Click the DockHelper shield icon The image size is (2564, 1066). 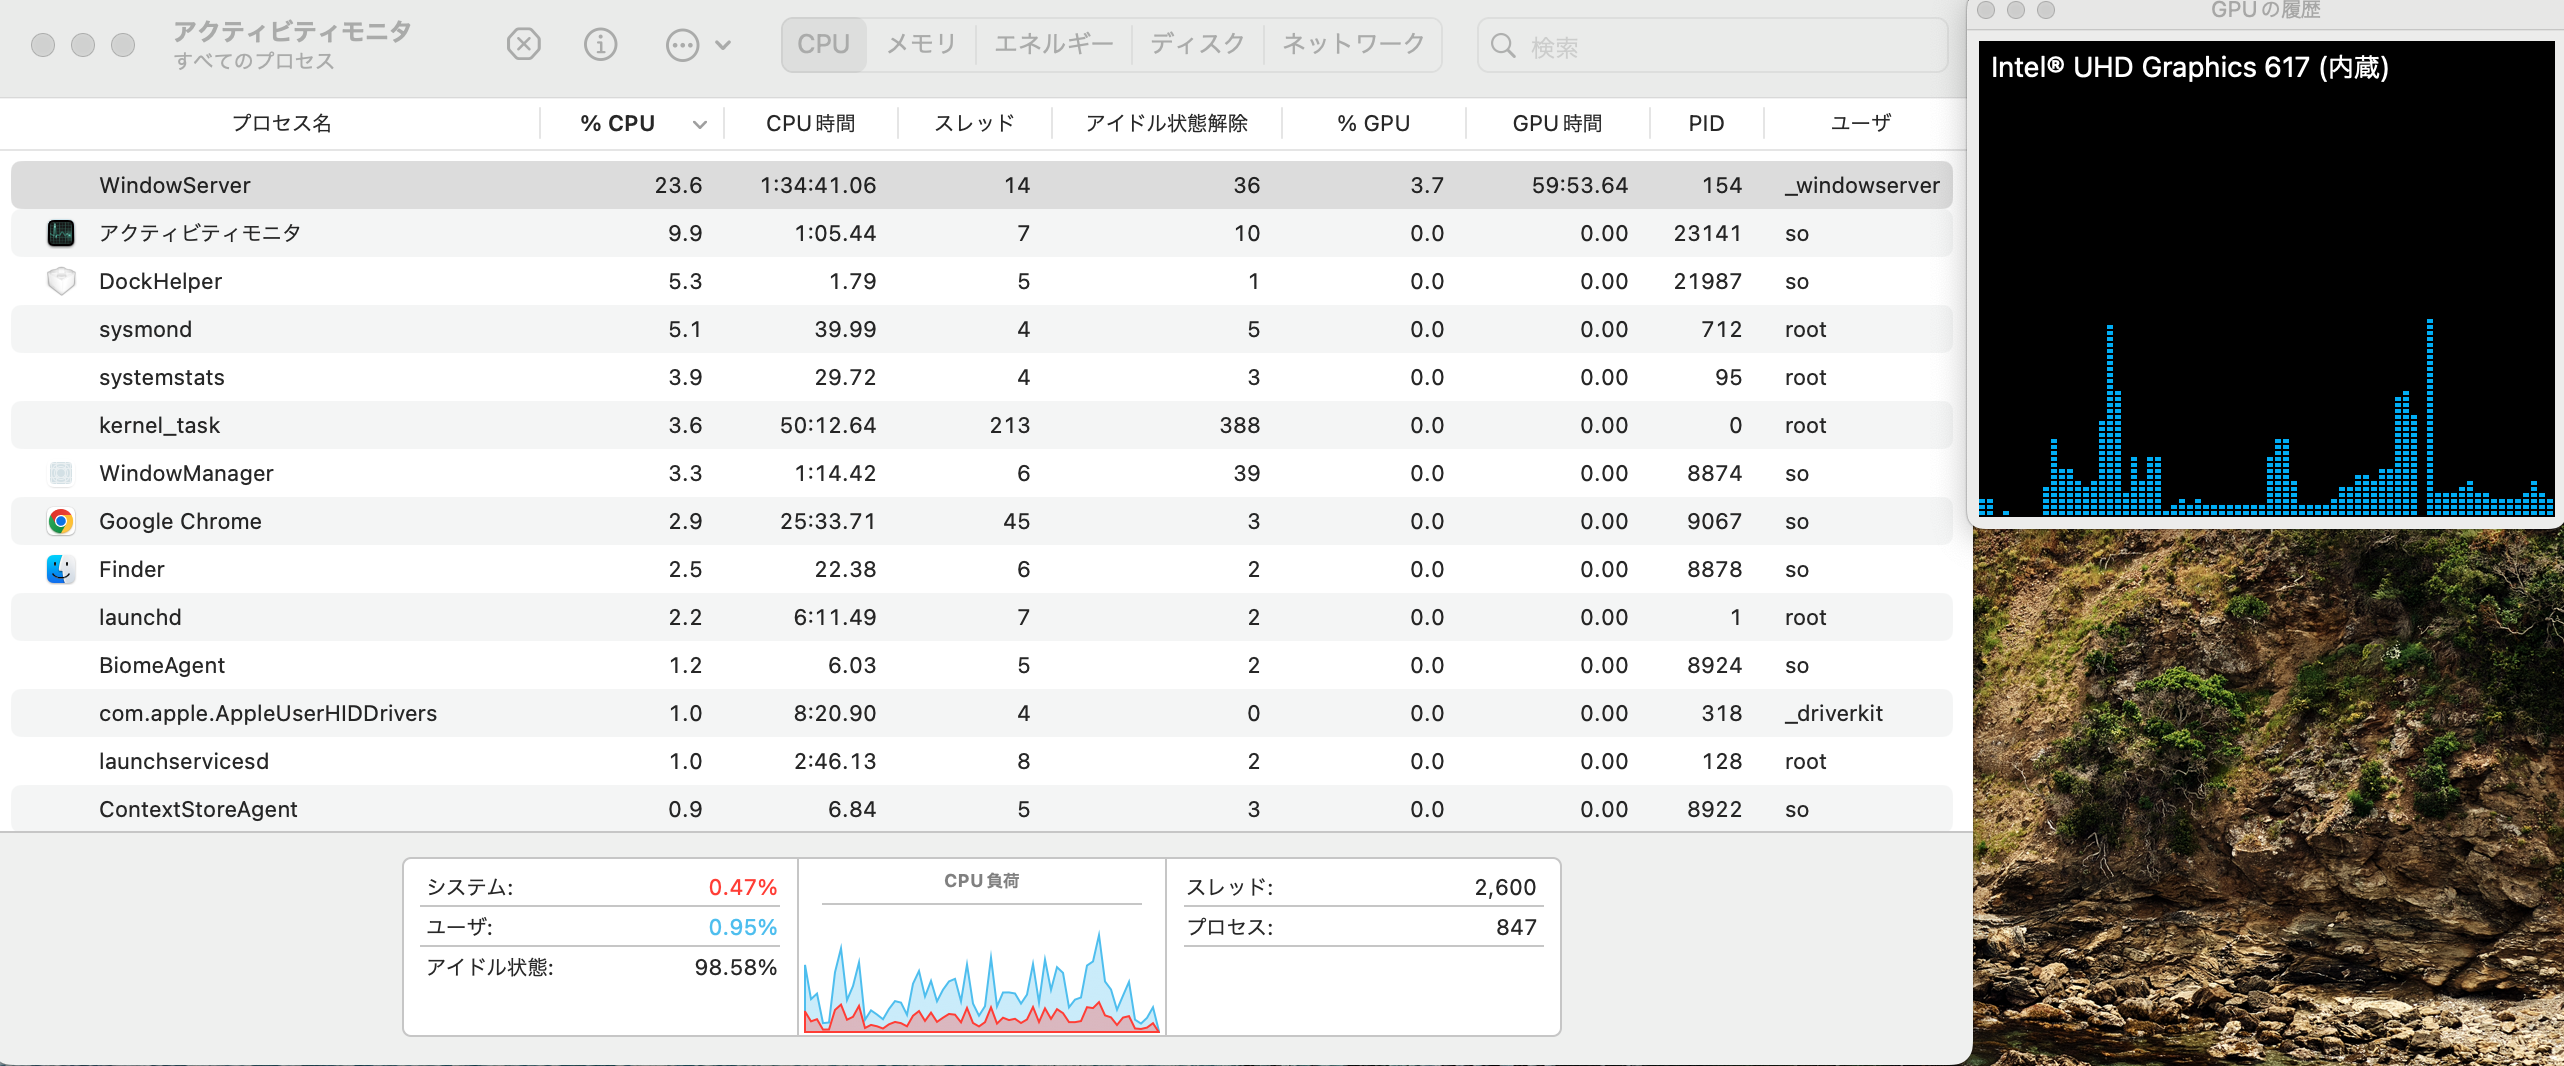point(61,281)
